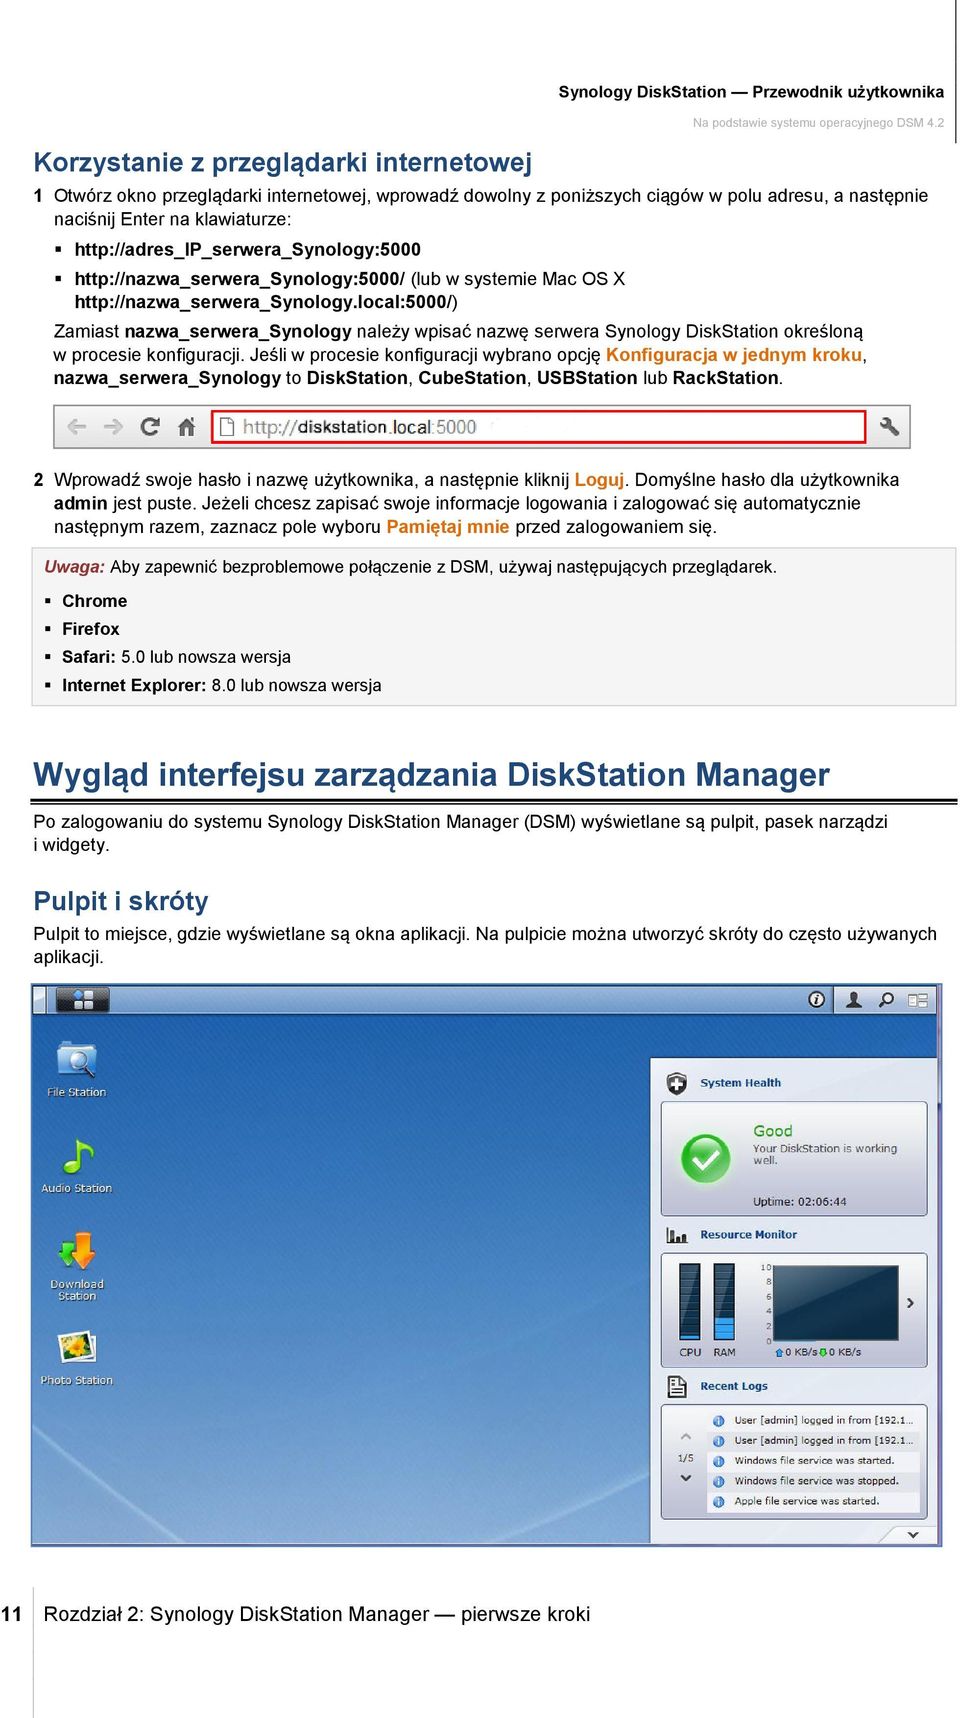Collapse widget panel with bottom chevron

coord(913,1534)
